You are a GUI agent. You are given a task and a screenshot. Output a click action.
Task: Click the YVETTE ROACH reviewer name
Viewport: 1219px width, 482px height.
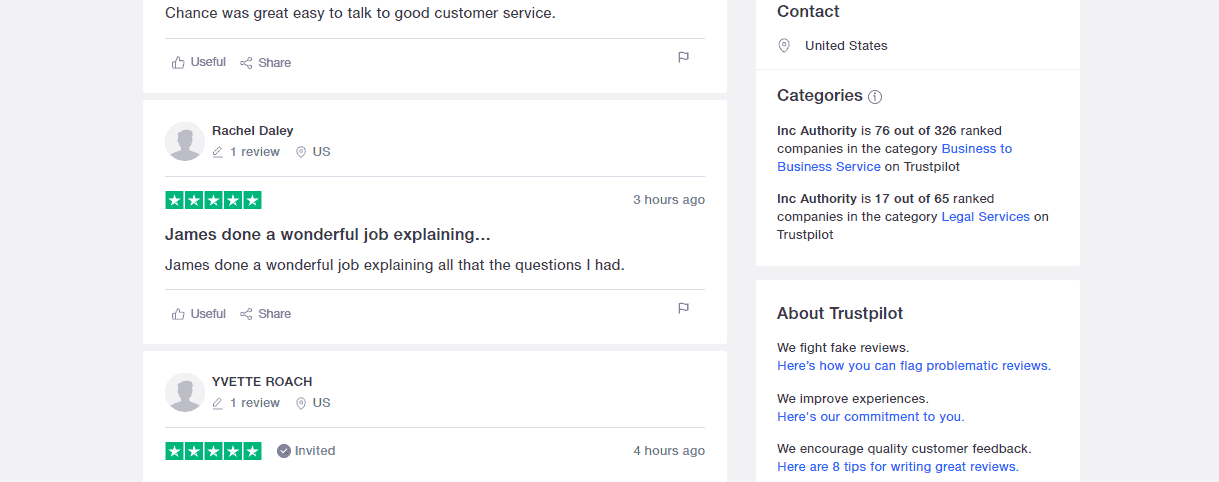(262, 381)
